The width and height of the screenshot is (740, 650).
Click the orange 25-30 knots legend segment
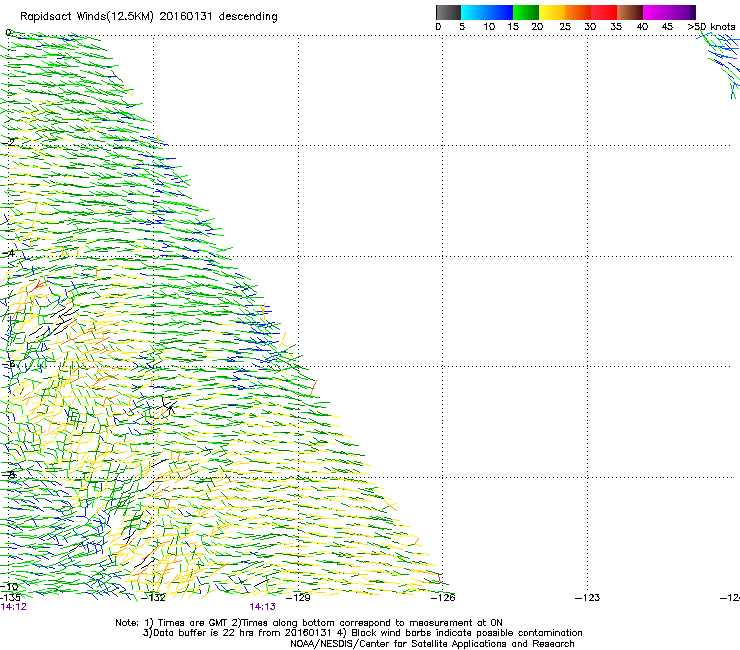(x=578, y=12)
